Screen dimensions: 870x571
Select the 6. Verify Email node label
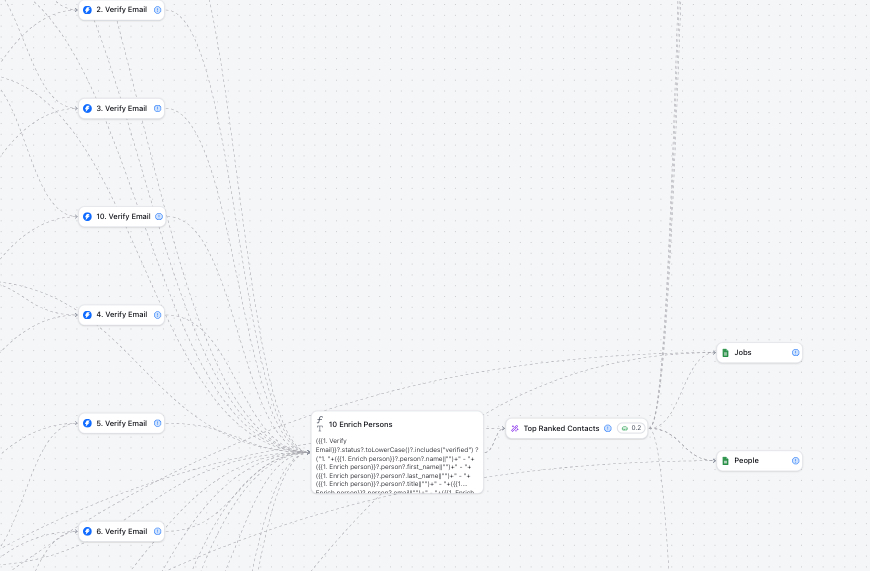tap(122, 531)
